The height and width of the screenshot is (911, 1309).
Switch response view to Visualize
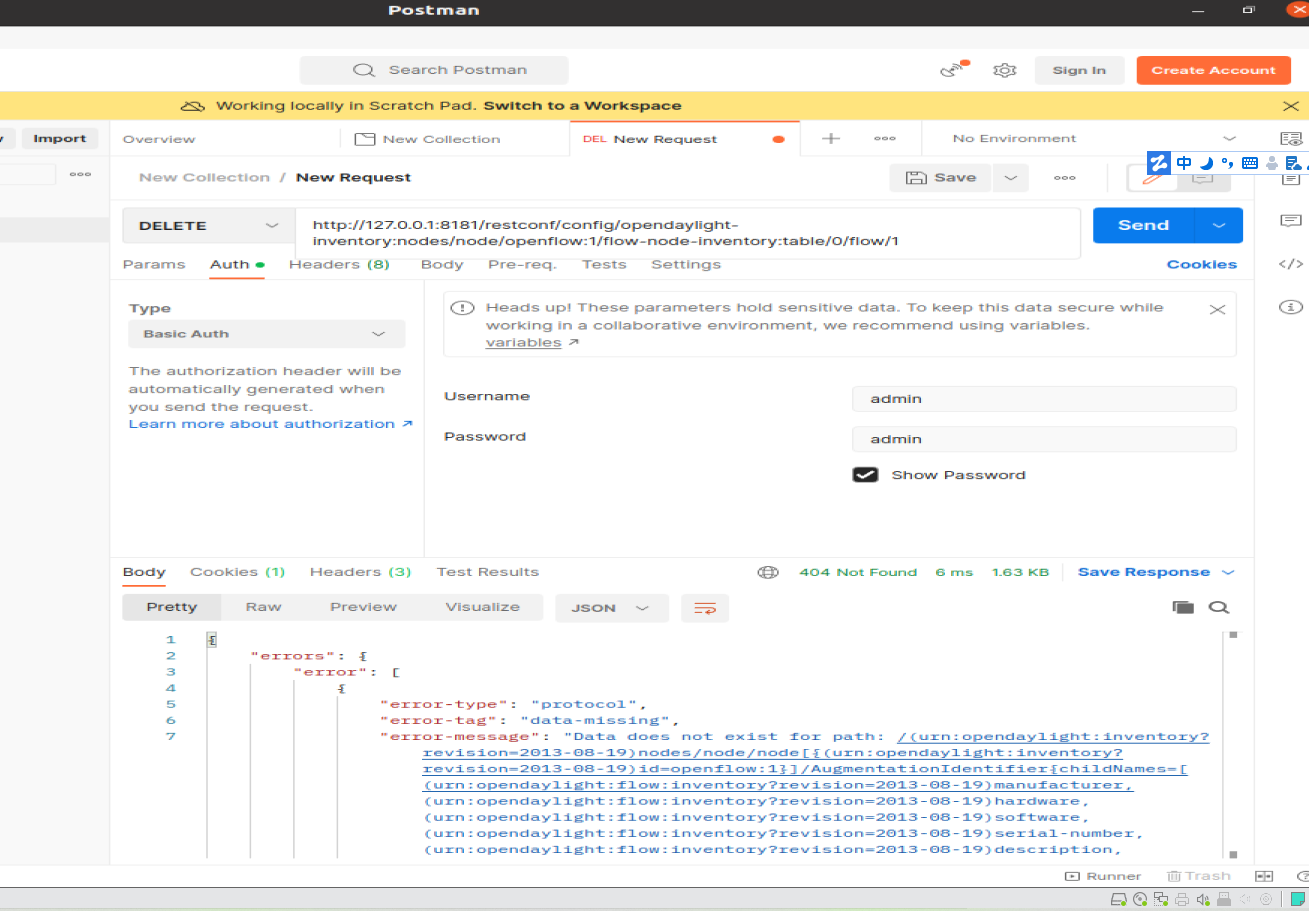point(483,607)
